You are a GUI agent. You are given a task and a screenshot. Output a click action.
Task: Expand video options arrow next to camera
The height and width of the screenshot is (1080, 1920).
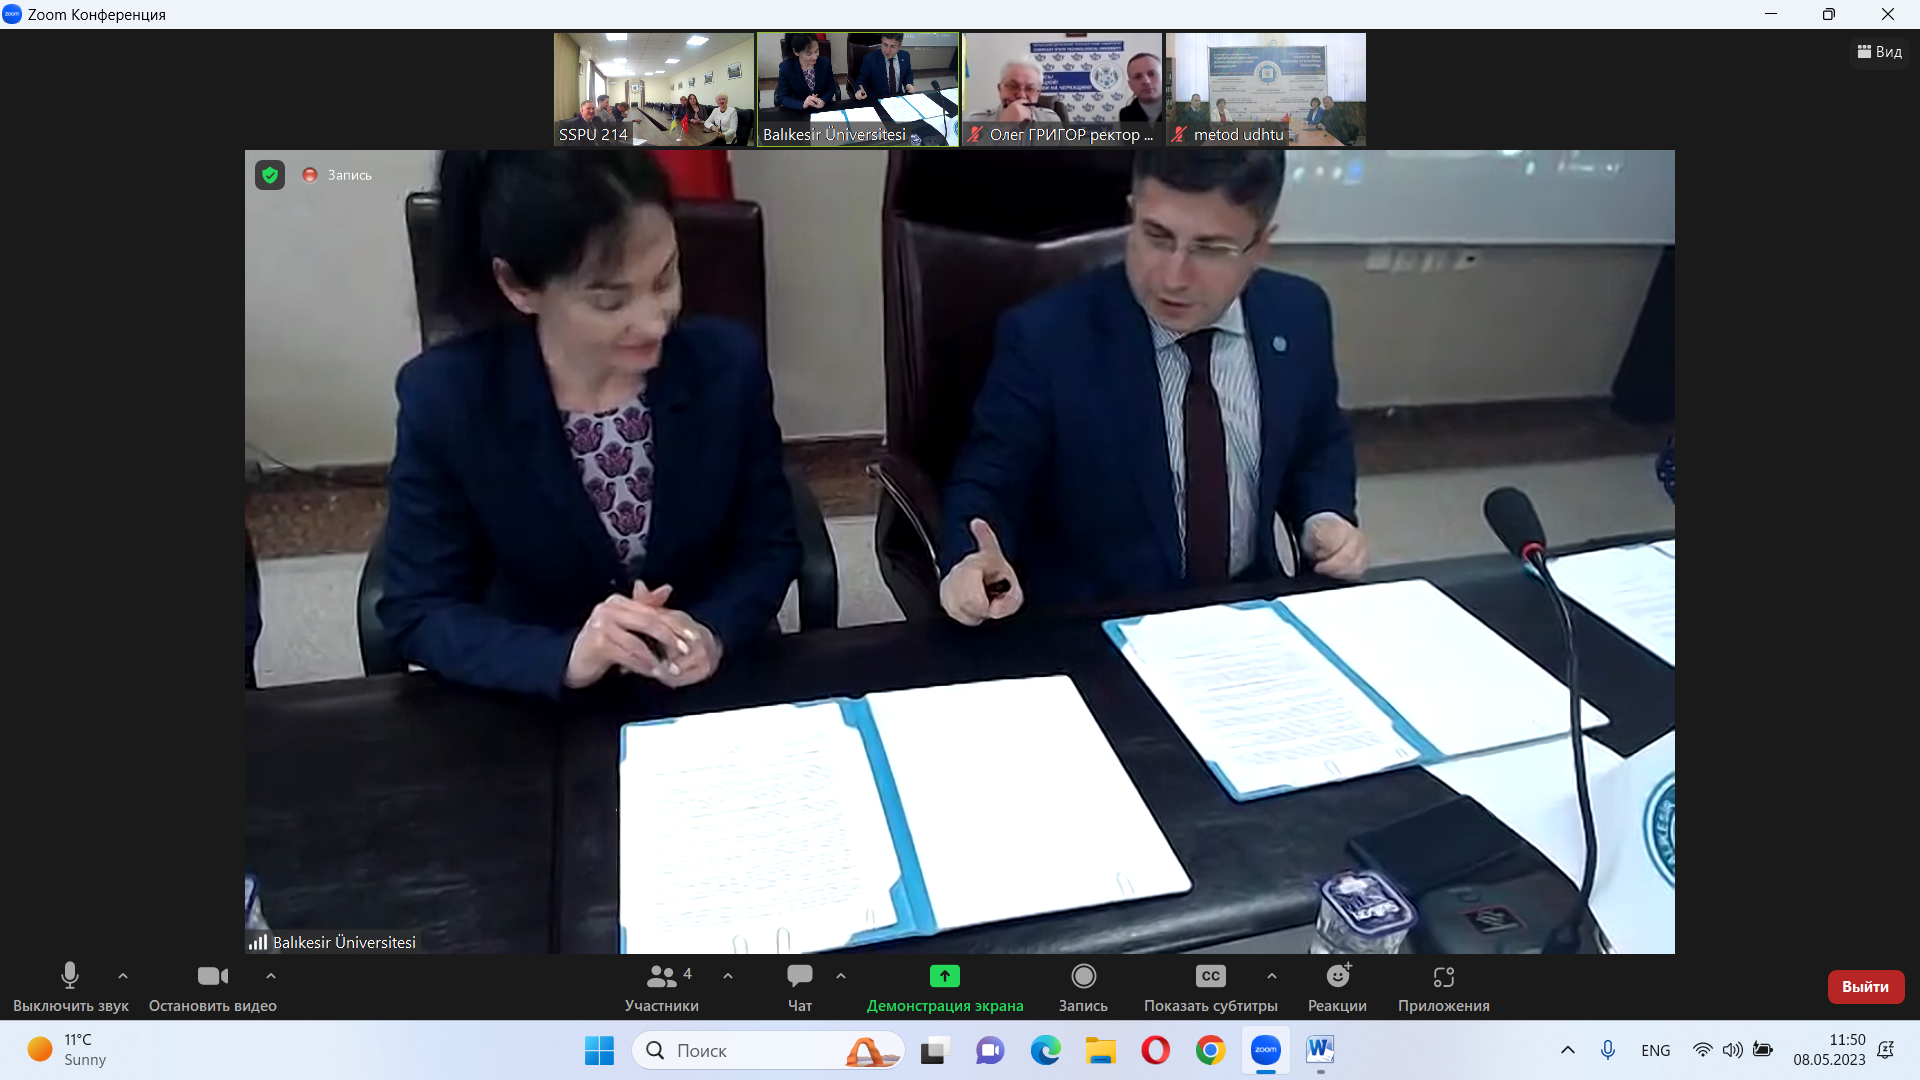(x=271, y=976)
